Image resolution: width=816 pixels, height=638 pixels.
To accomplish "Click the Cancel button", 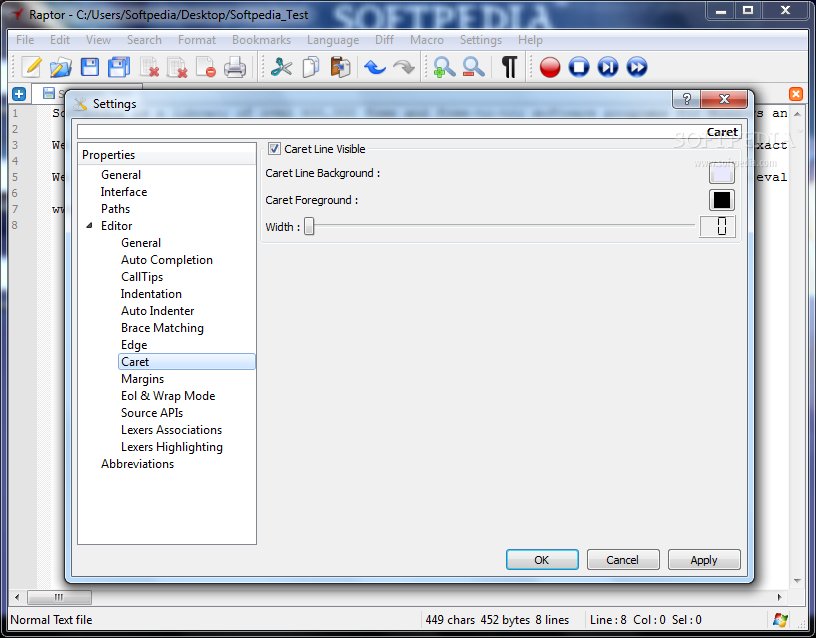I will pyautogui.click(x=623, y=560).
